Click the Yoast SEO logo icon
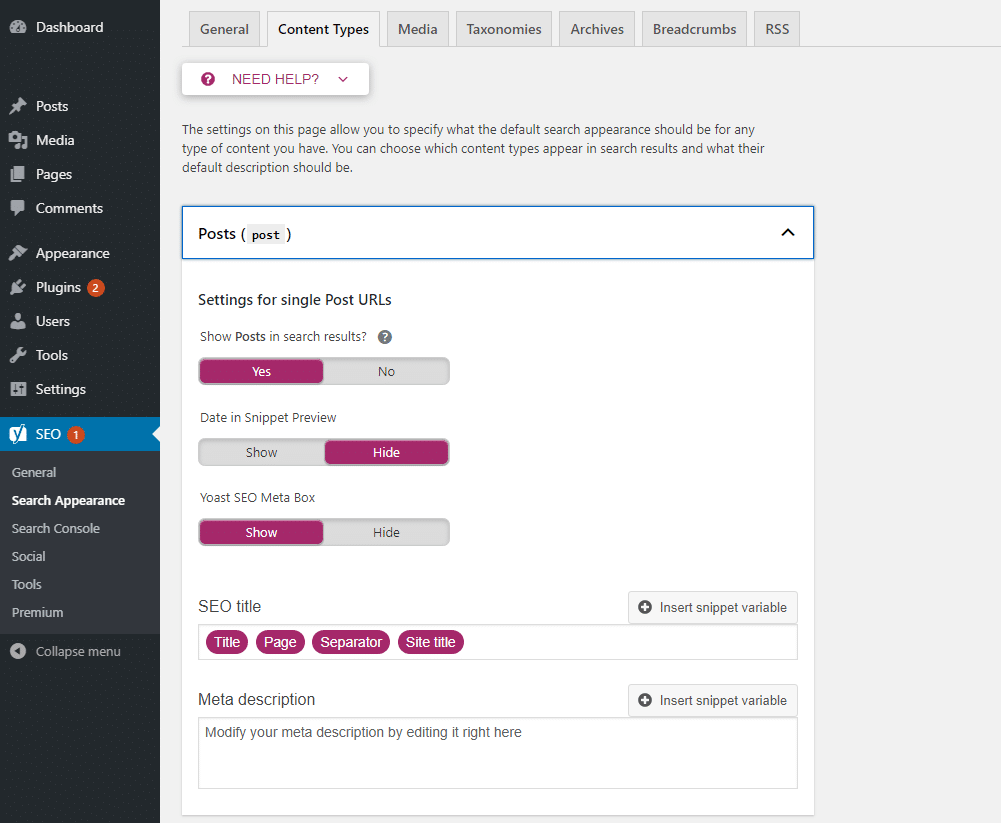Viewport: 1001px width, 823px height. point(18,434)
